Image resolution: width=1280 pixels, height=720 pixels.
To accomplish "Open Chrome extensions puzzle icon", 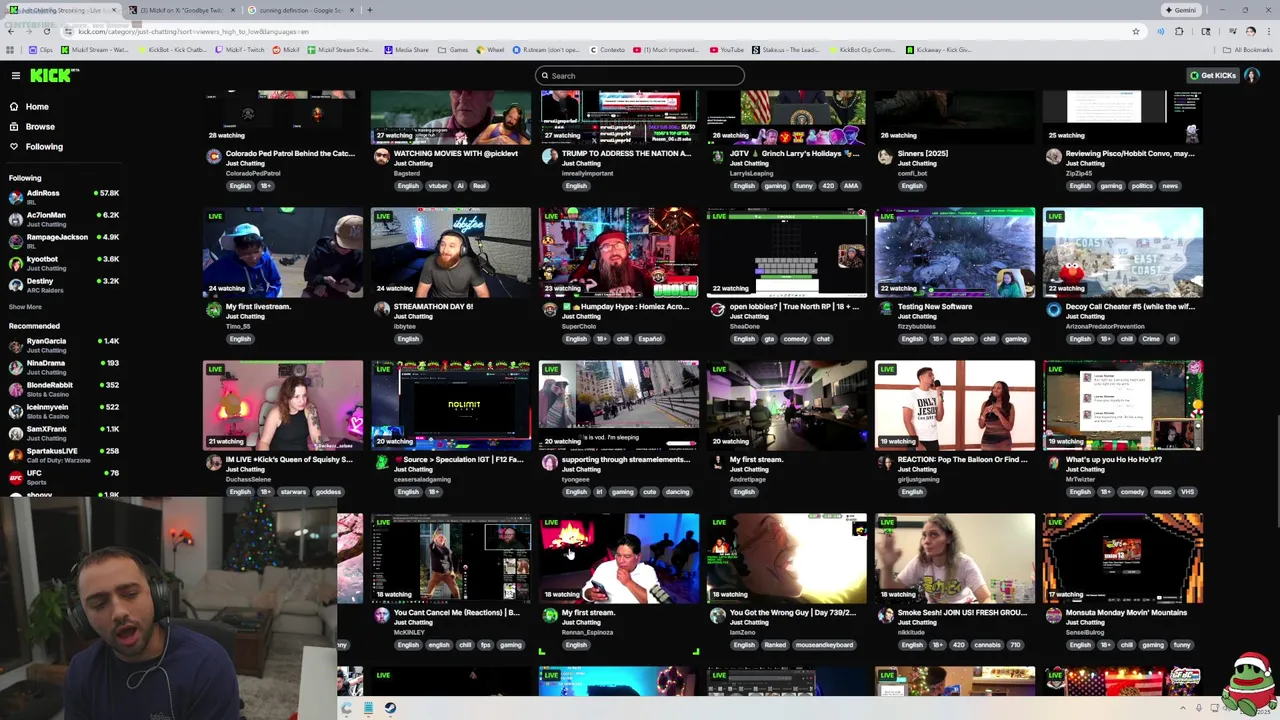I will pos(1178,31).
